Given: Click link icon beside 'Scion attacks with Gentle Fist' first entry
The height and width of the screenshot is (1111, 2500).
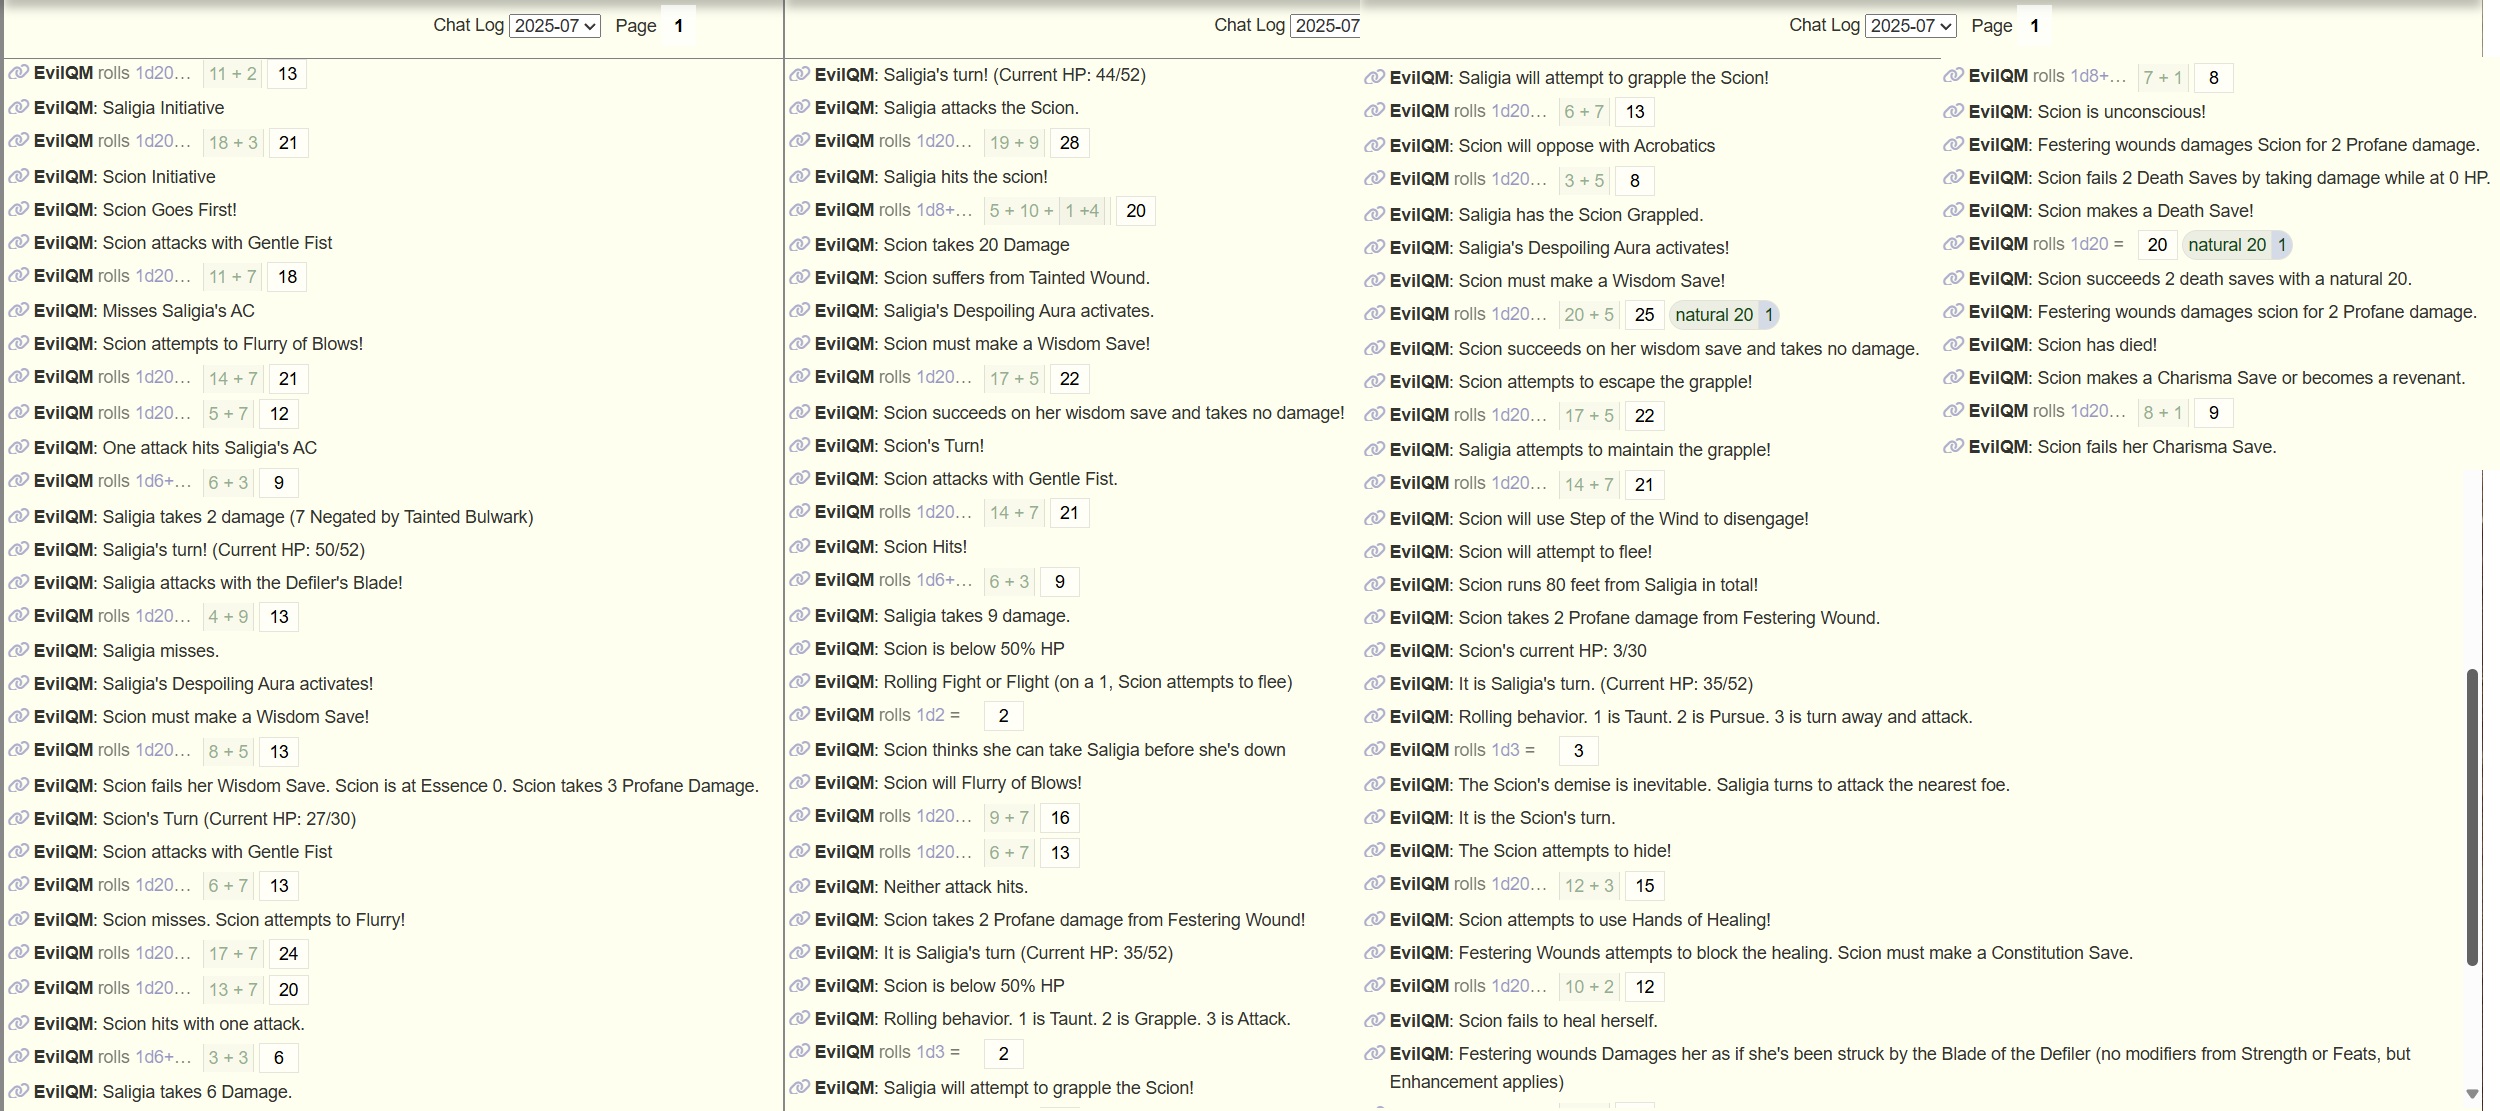Looking at the screenshot, I should point(18,242).
